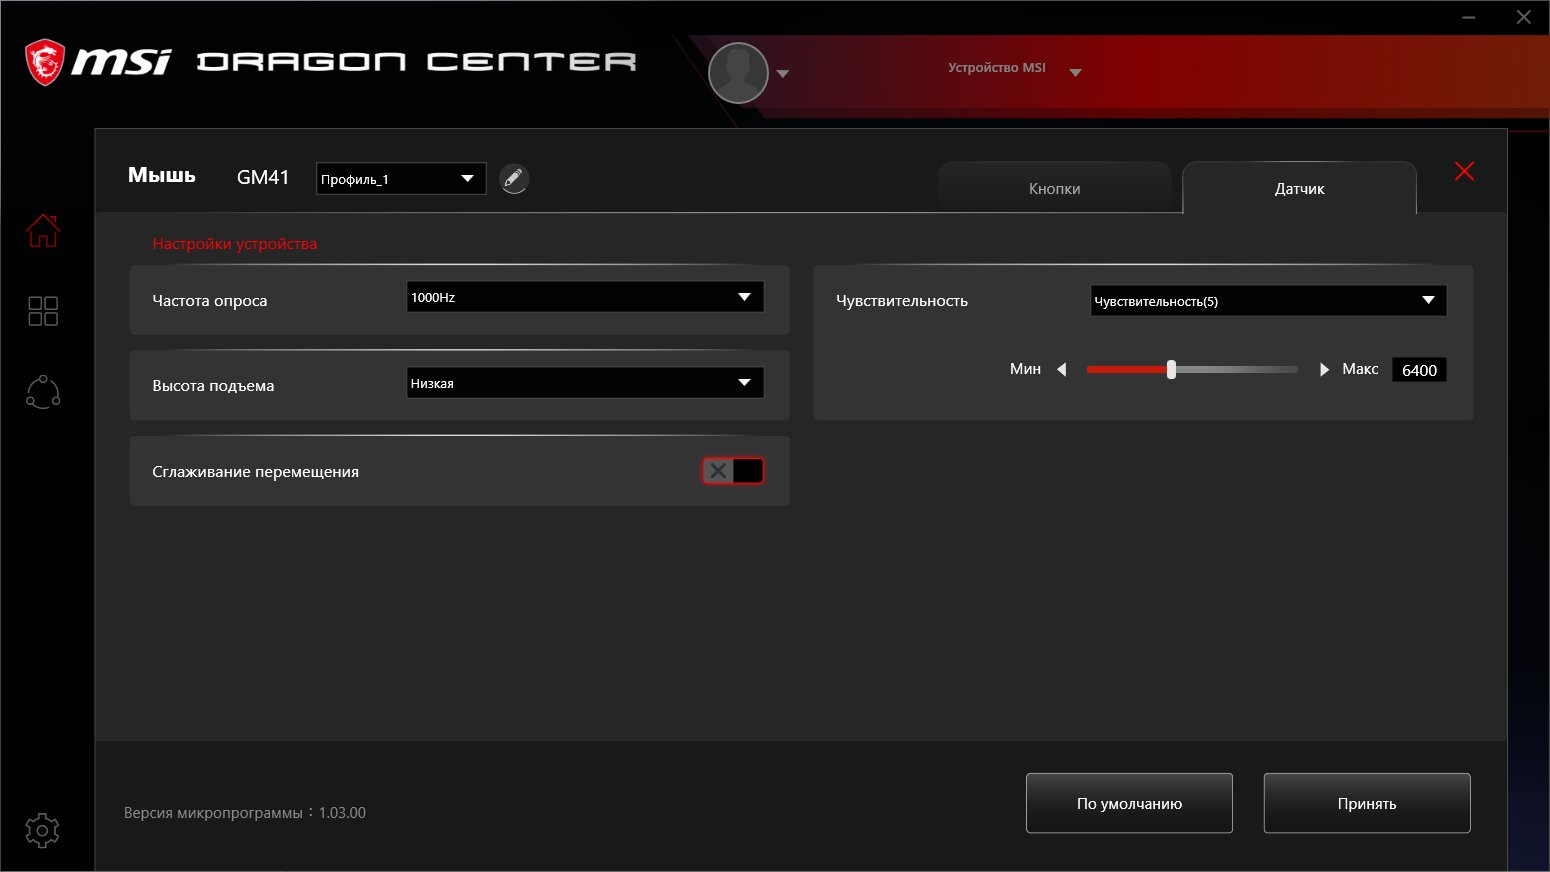Select the Датчик tab
1550x872 pixels.
click(1299, 188)
